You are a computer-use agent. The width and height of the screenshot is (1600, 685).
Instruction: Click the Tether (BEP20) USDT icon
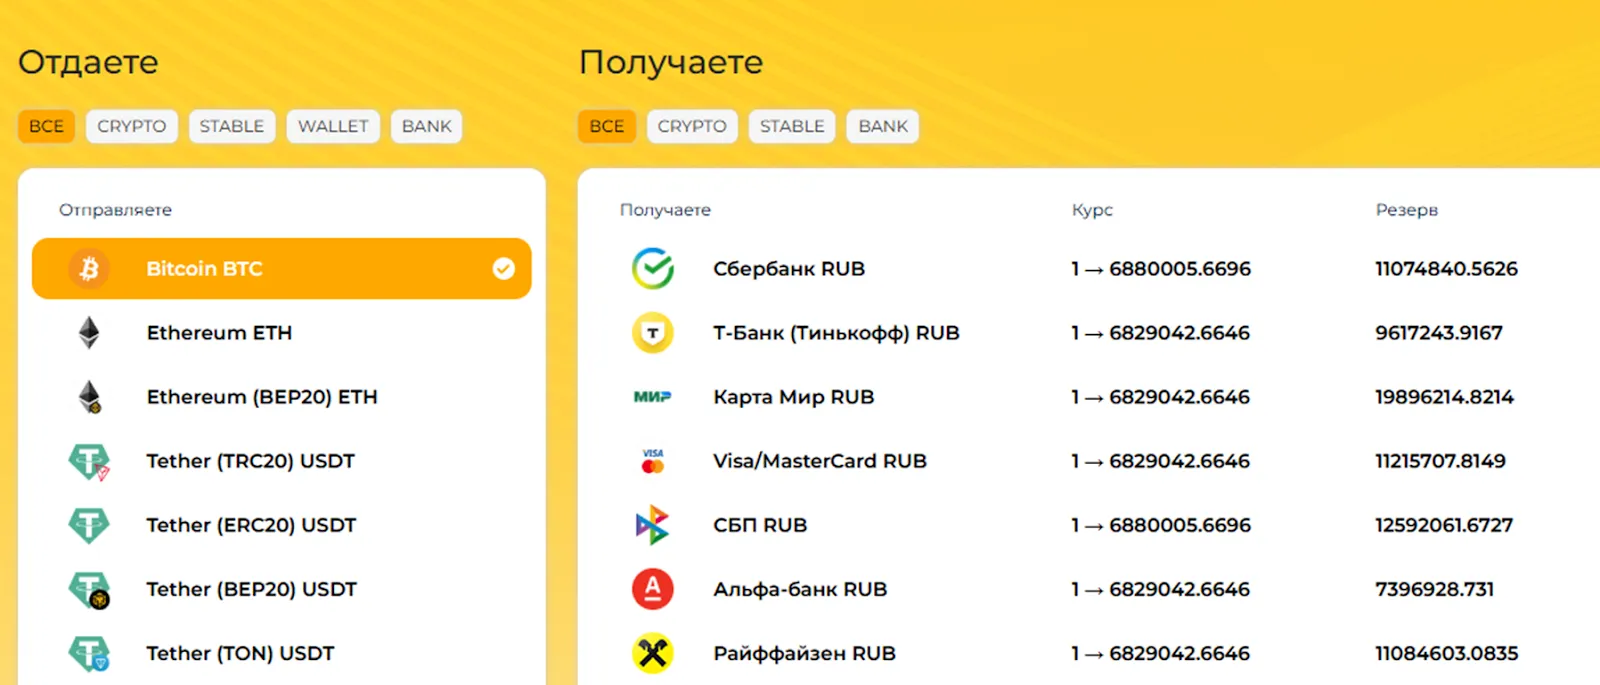(x=89, y=589)
